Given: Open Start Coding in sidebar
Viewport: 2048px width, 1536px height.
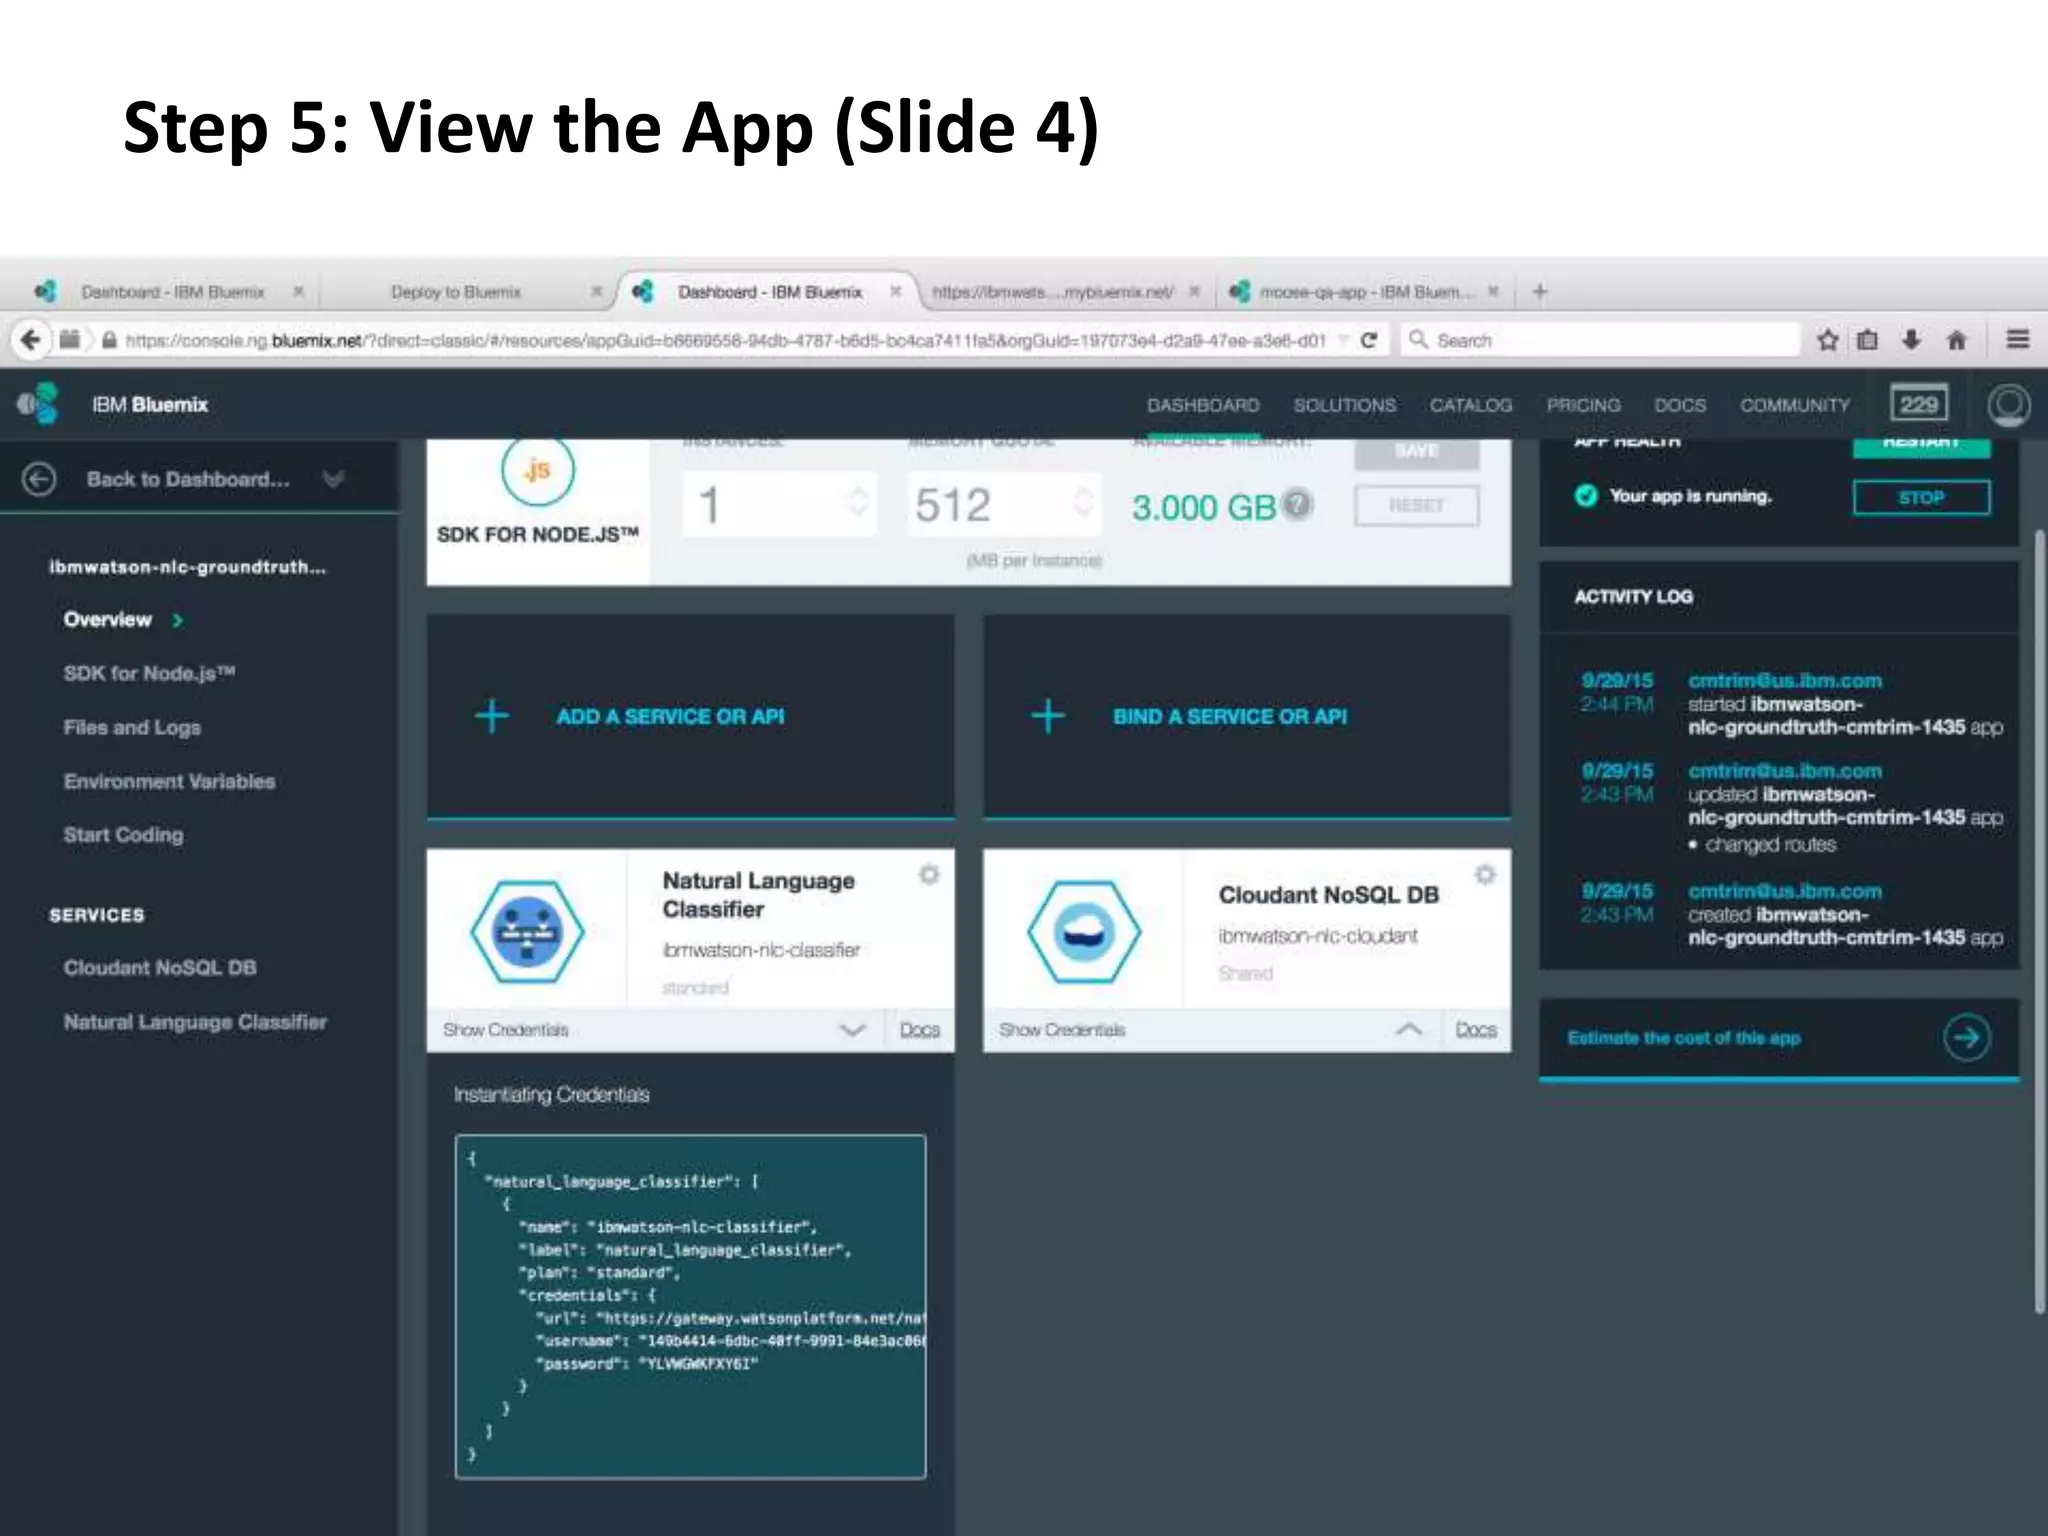Looking at the screenshot, I should 123,834.
